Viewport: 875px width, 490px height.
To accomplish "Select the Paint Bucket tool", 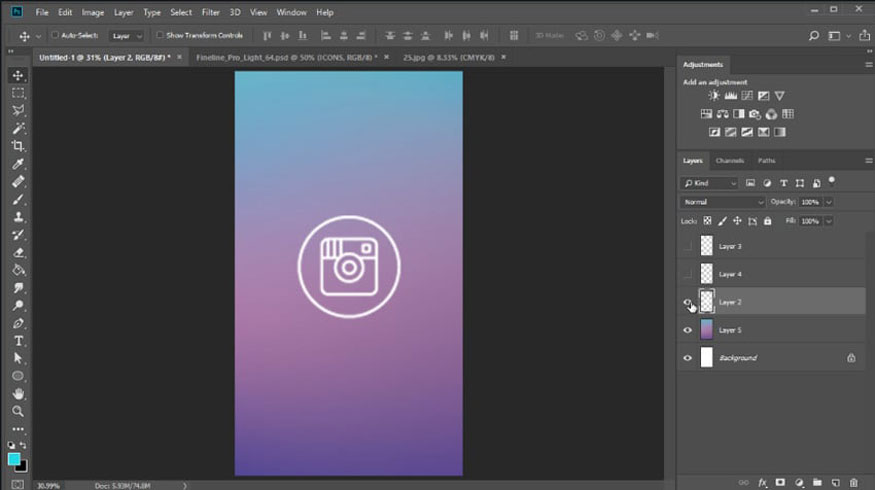I will (18, 271).
